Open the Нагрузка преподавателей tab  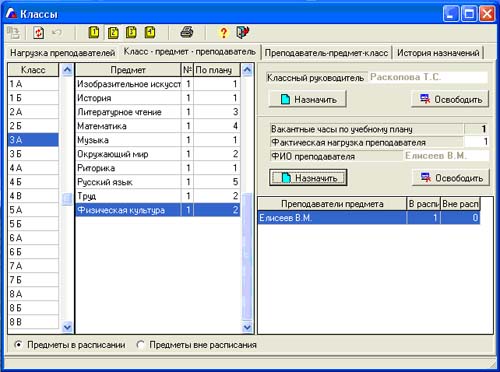(63, 53)
